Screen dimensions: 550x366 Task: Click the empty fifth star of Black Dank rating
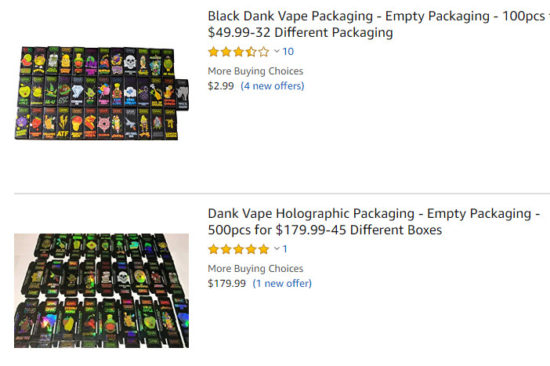tap(264, 52)
